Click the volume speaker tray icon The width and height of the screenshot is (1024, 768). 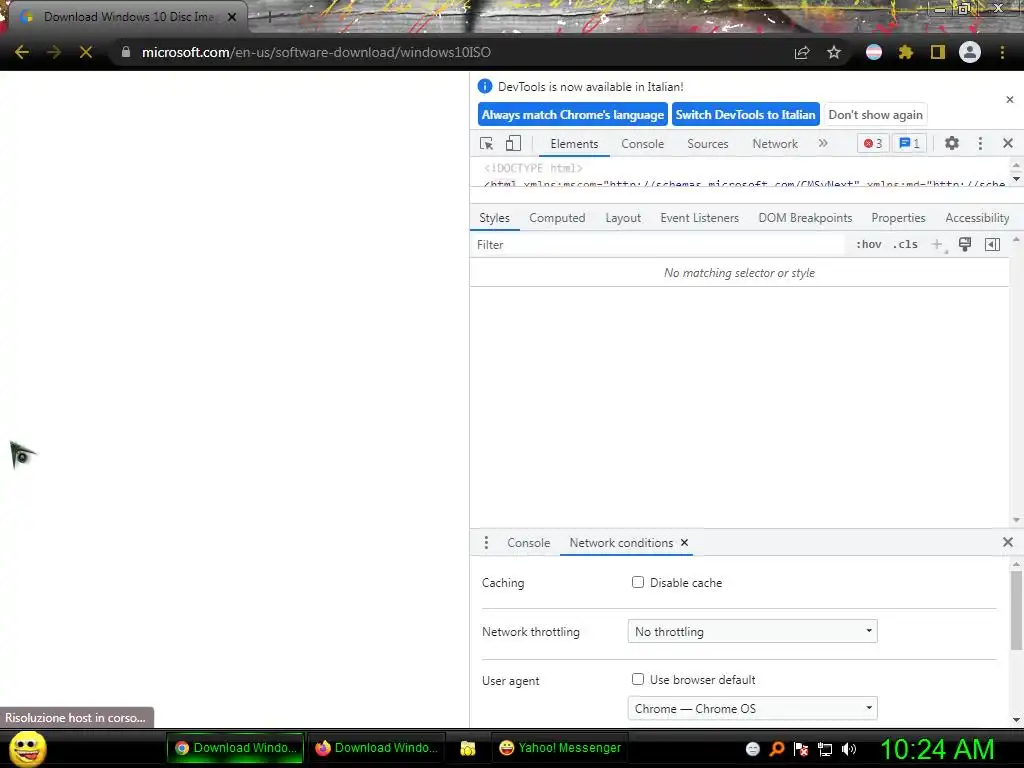[x=849, y=749]
